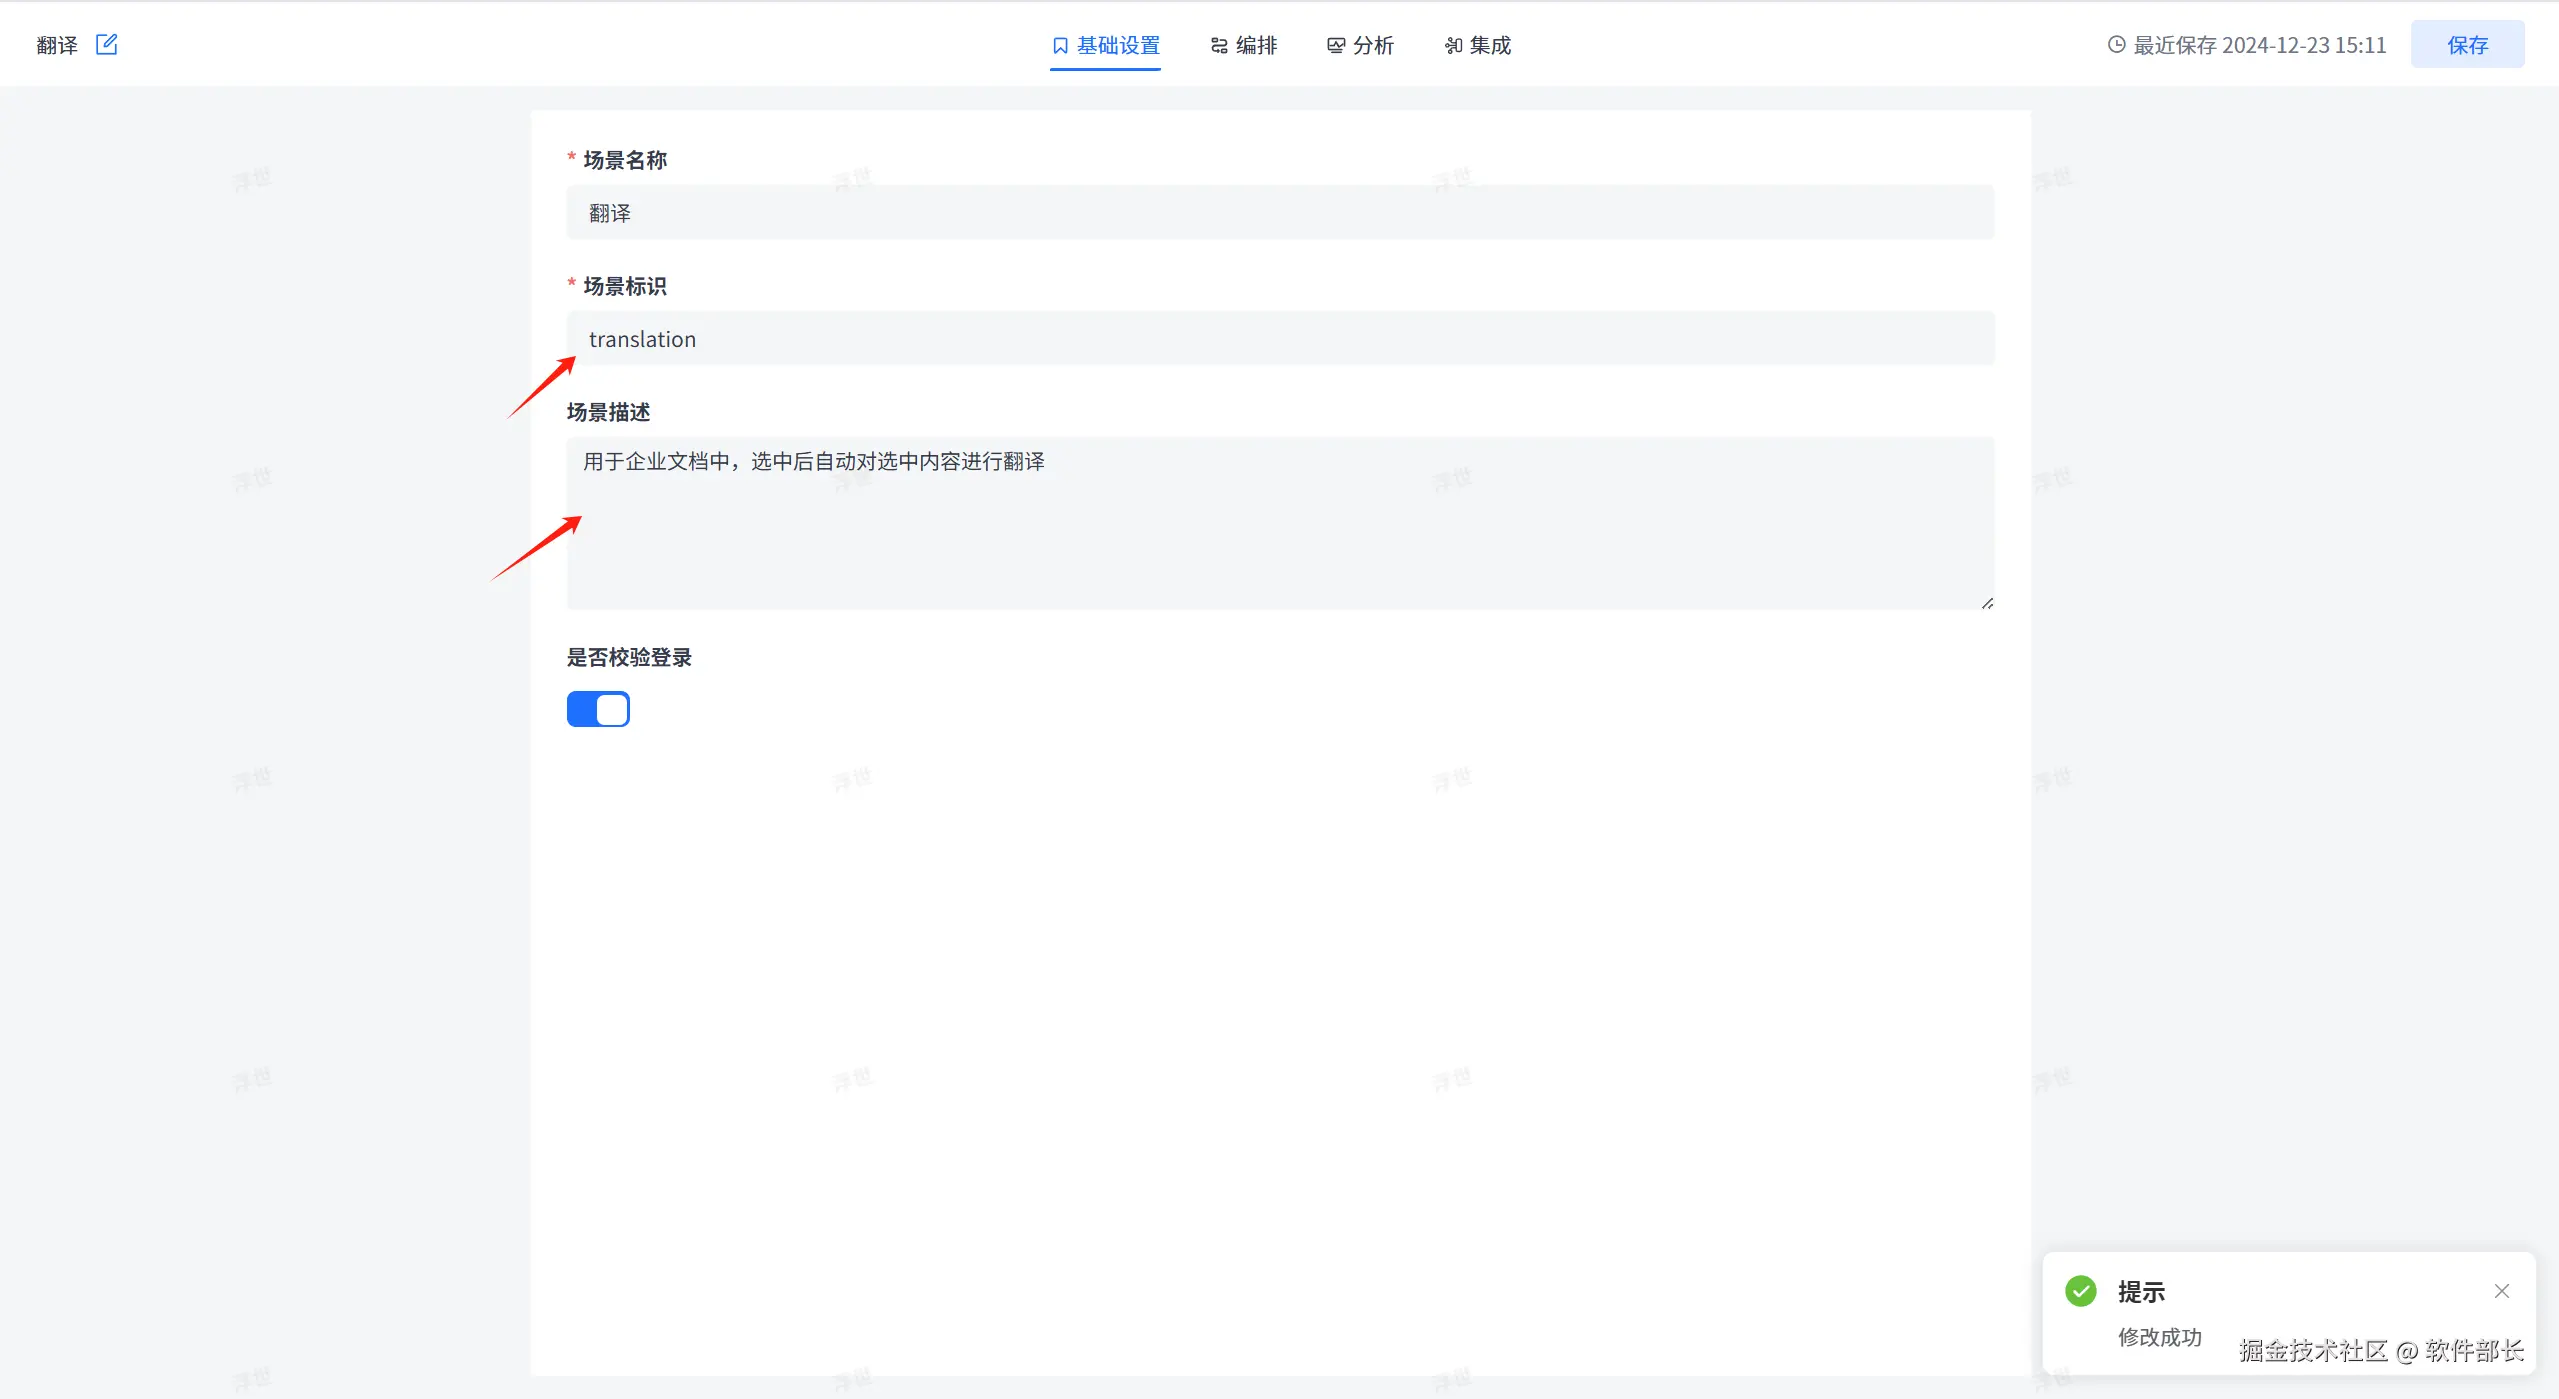Select the 基础设置 tab label
2559x1399 pixels.
1118,46
